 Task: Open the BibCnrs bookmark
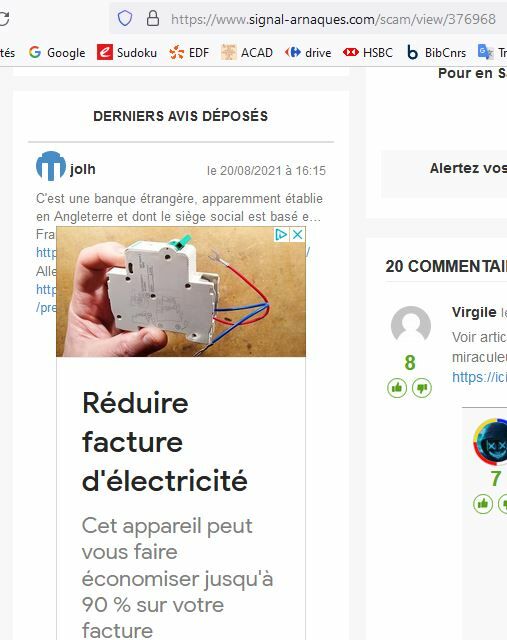pos(436,53)
